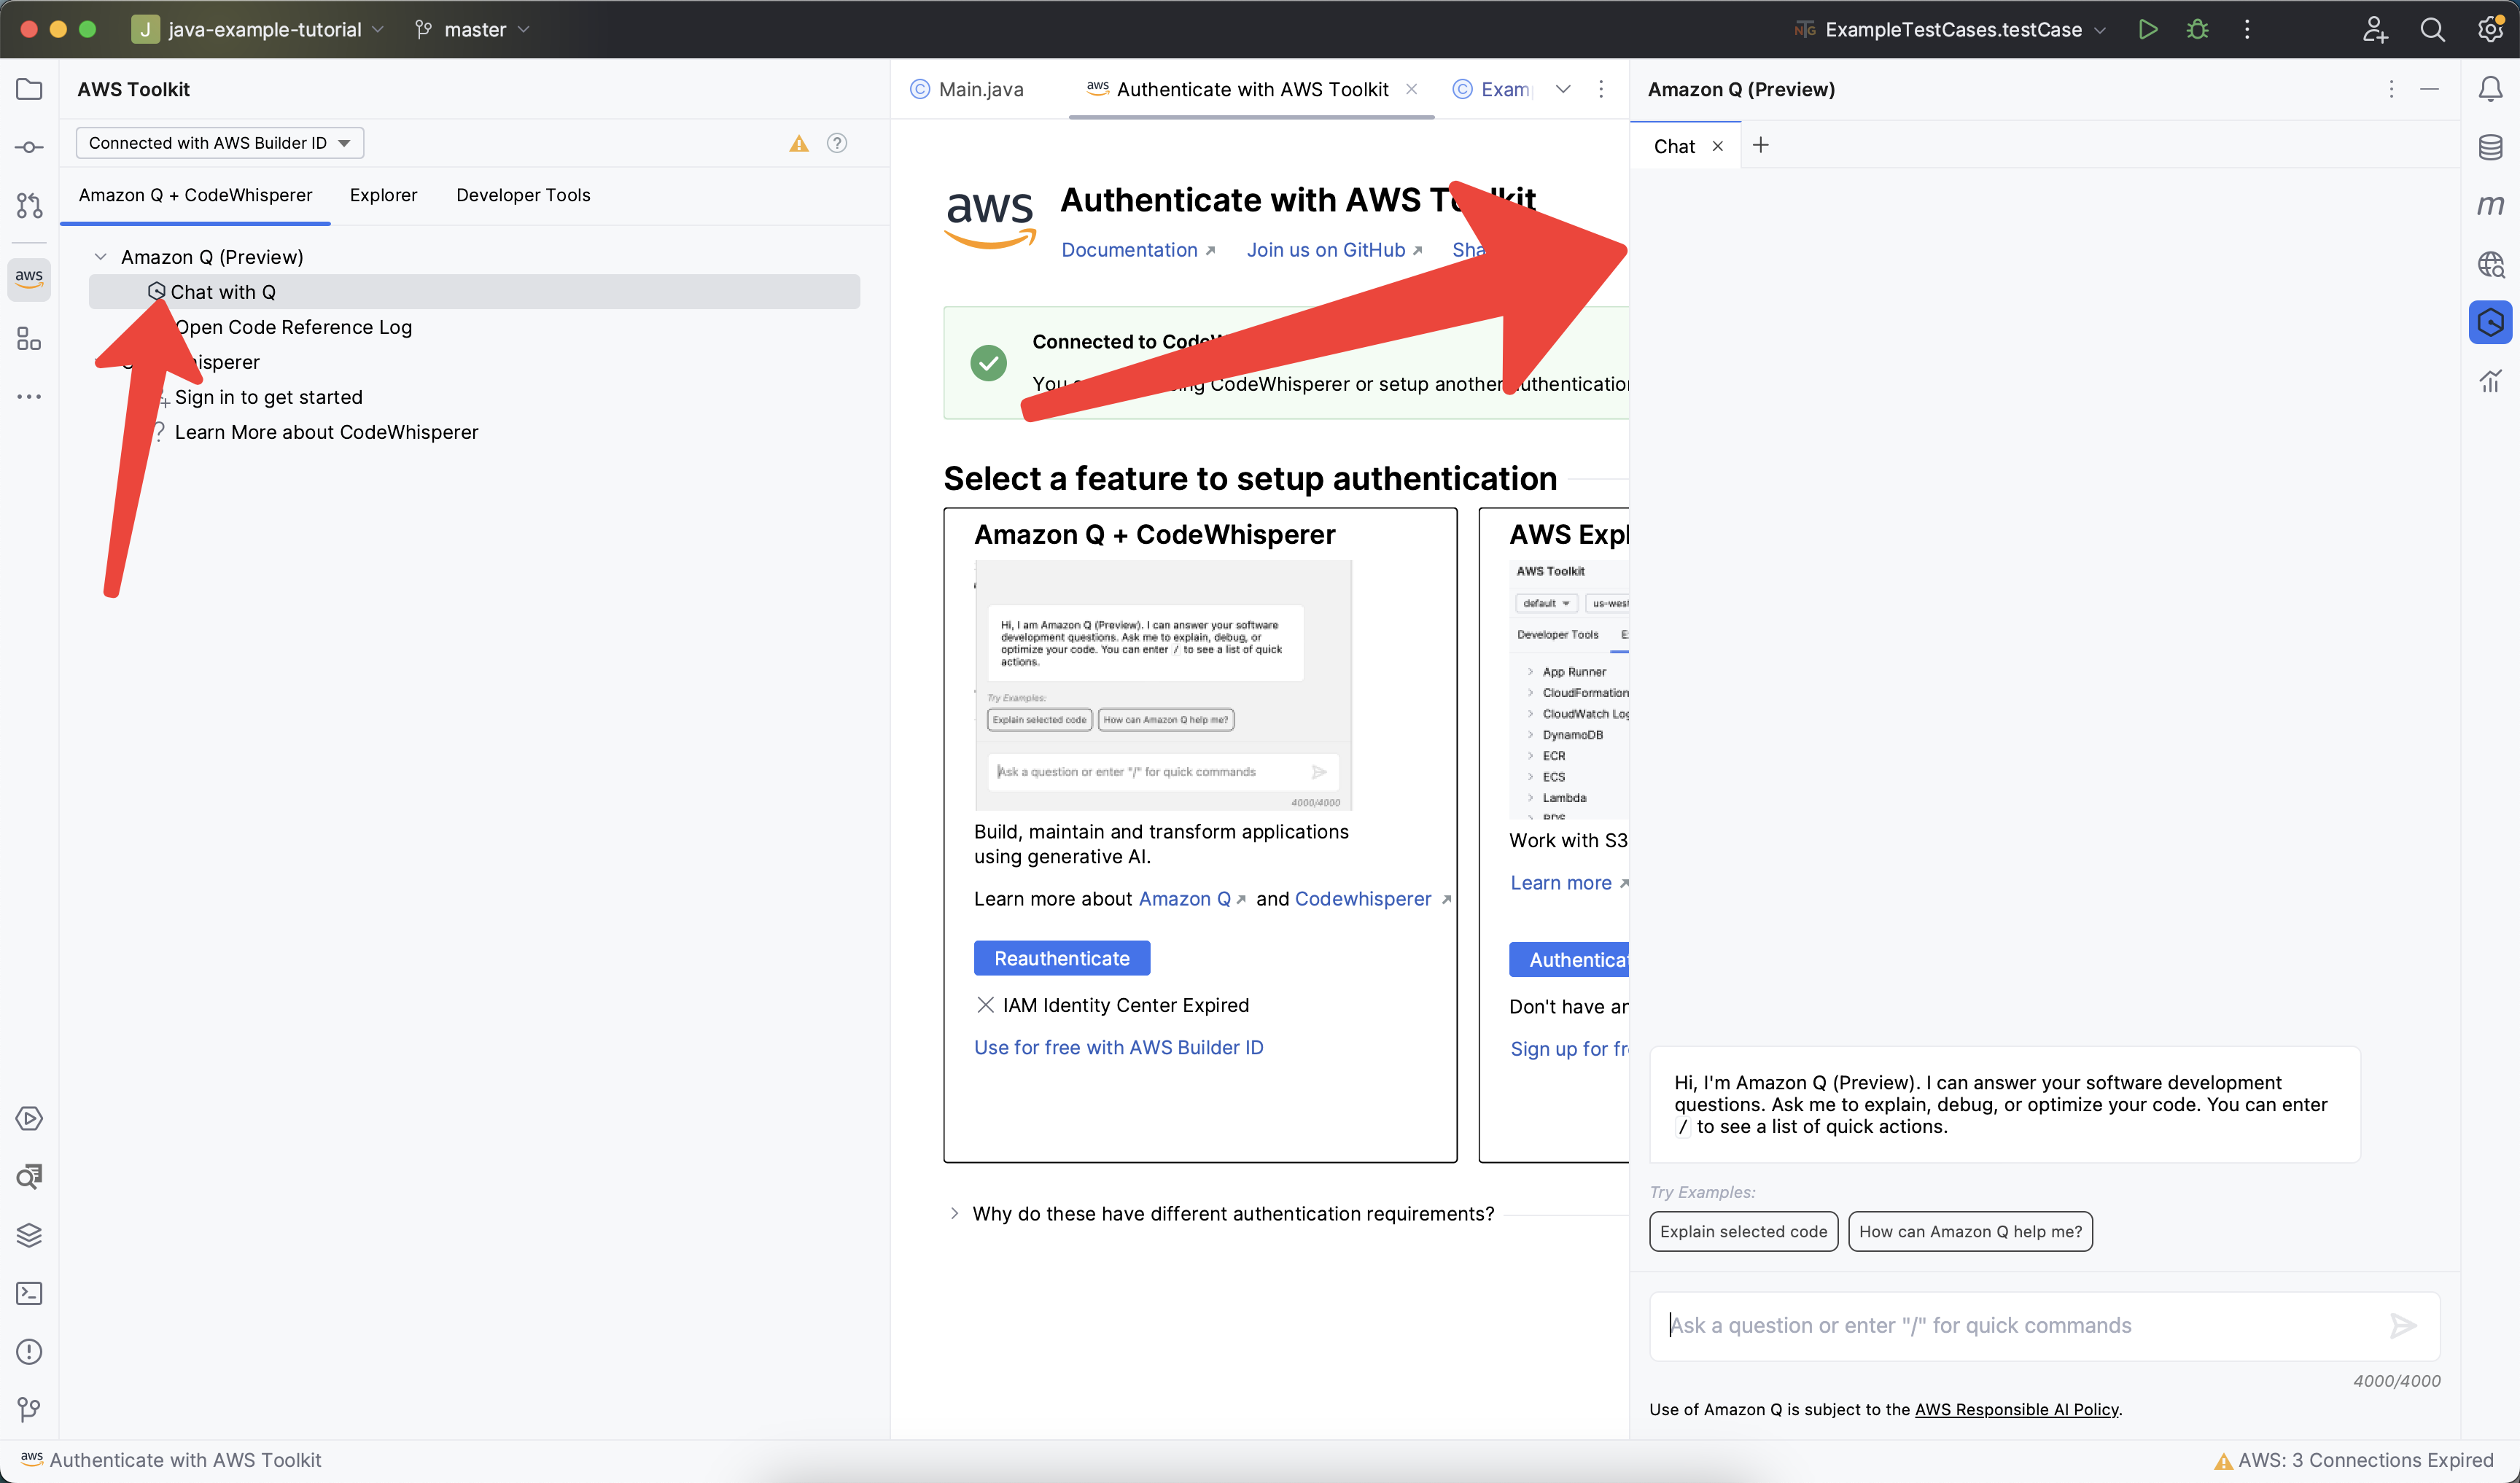Collapse the Amazon Q (Preview) tree node
Viewport: 2520px width, 1483px height.
coord(100,257)
